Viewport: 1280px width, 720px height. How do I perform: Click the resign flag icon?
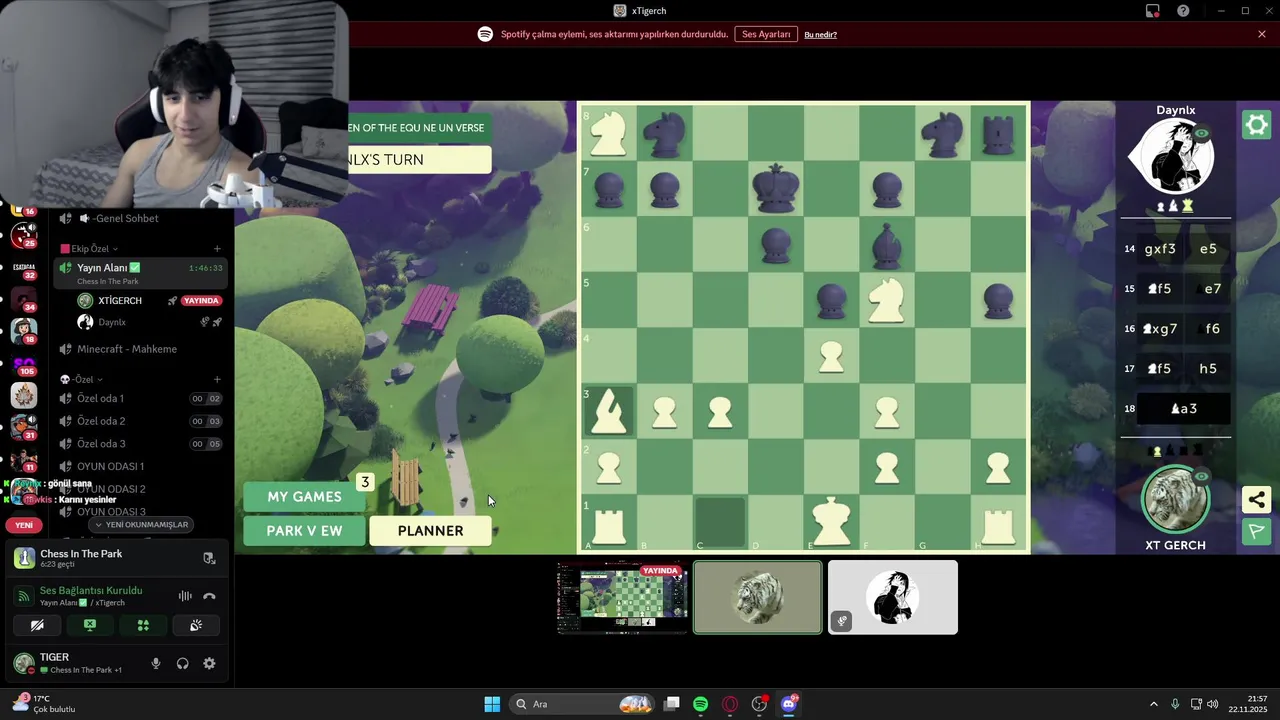[1256, 531]
